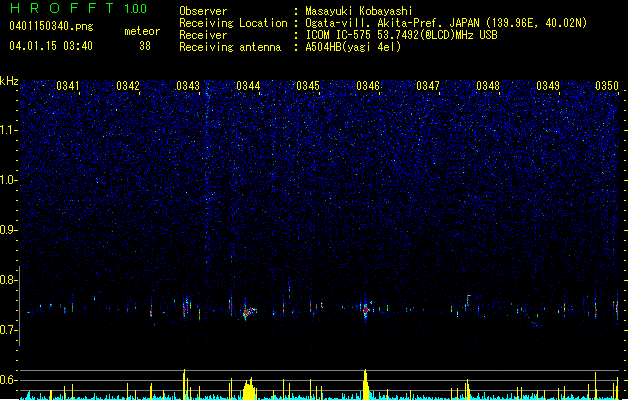The height and width of the screenshot is (400, 629).
Task: Click the wide yellow power burst under 0344
Action: point(249,390)
